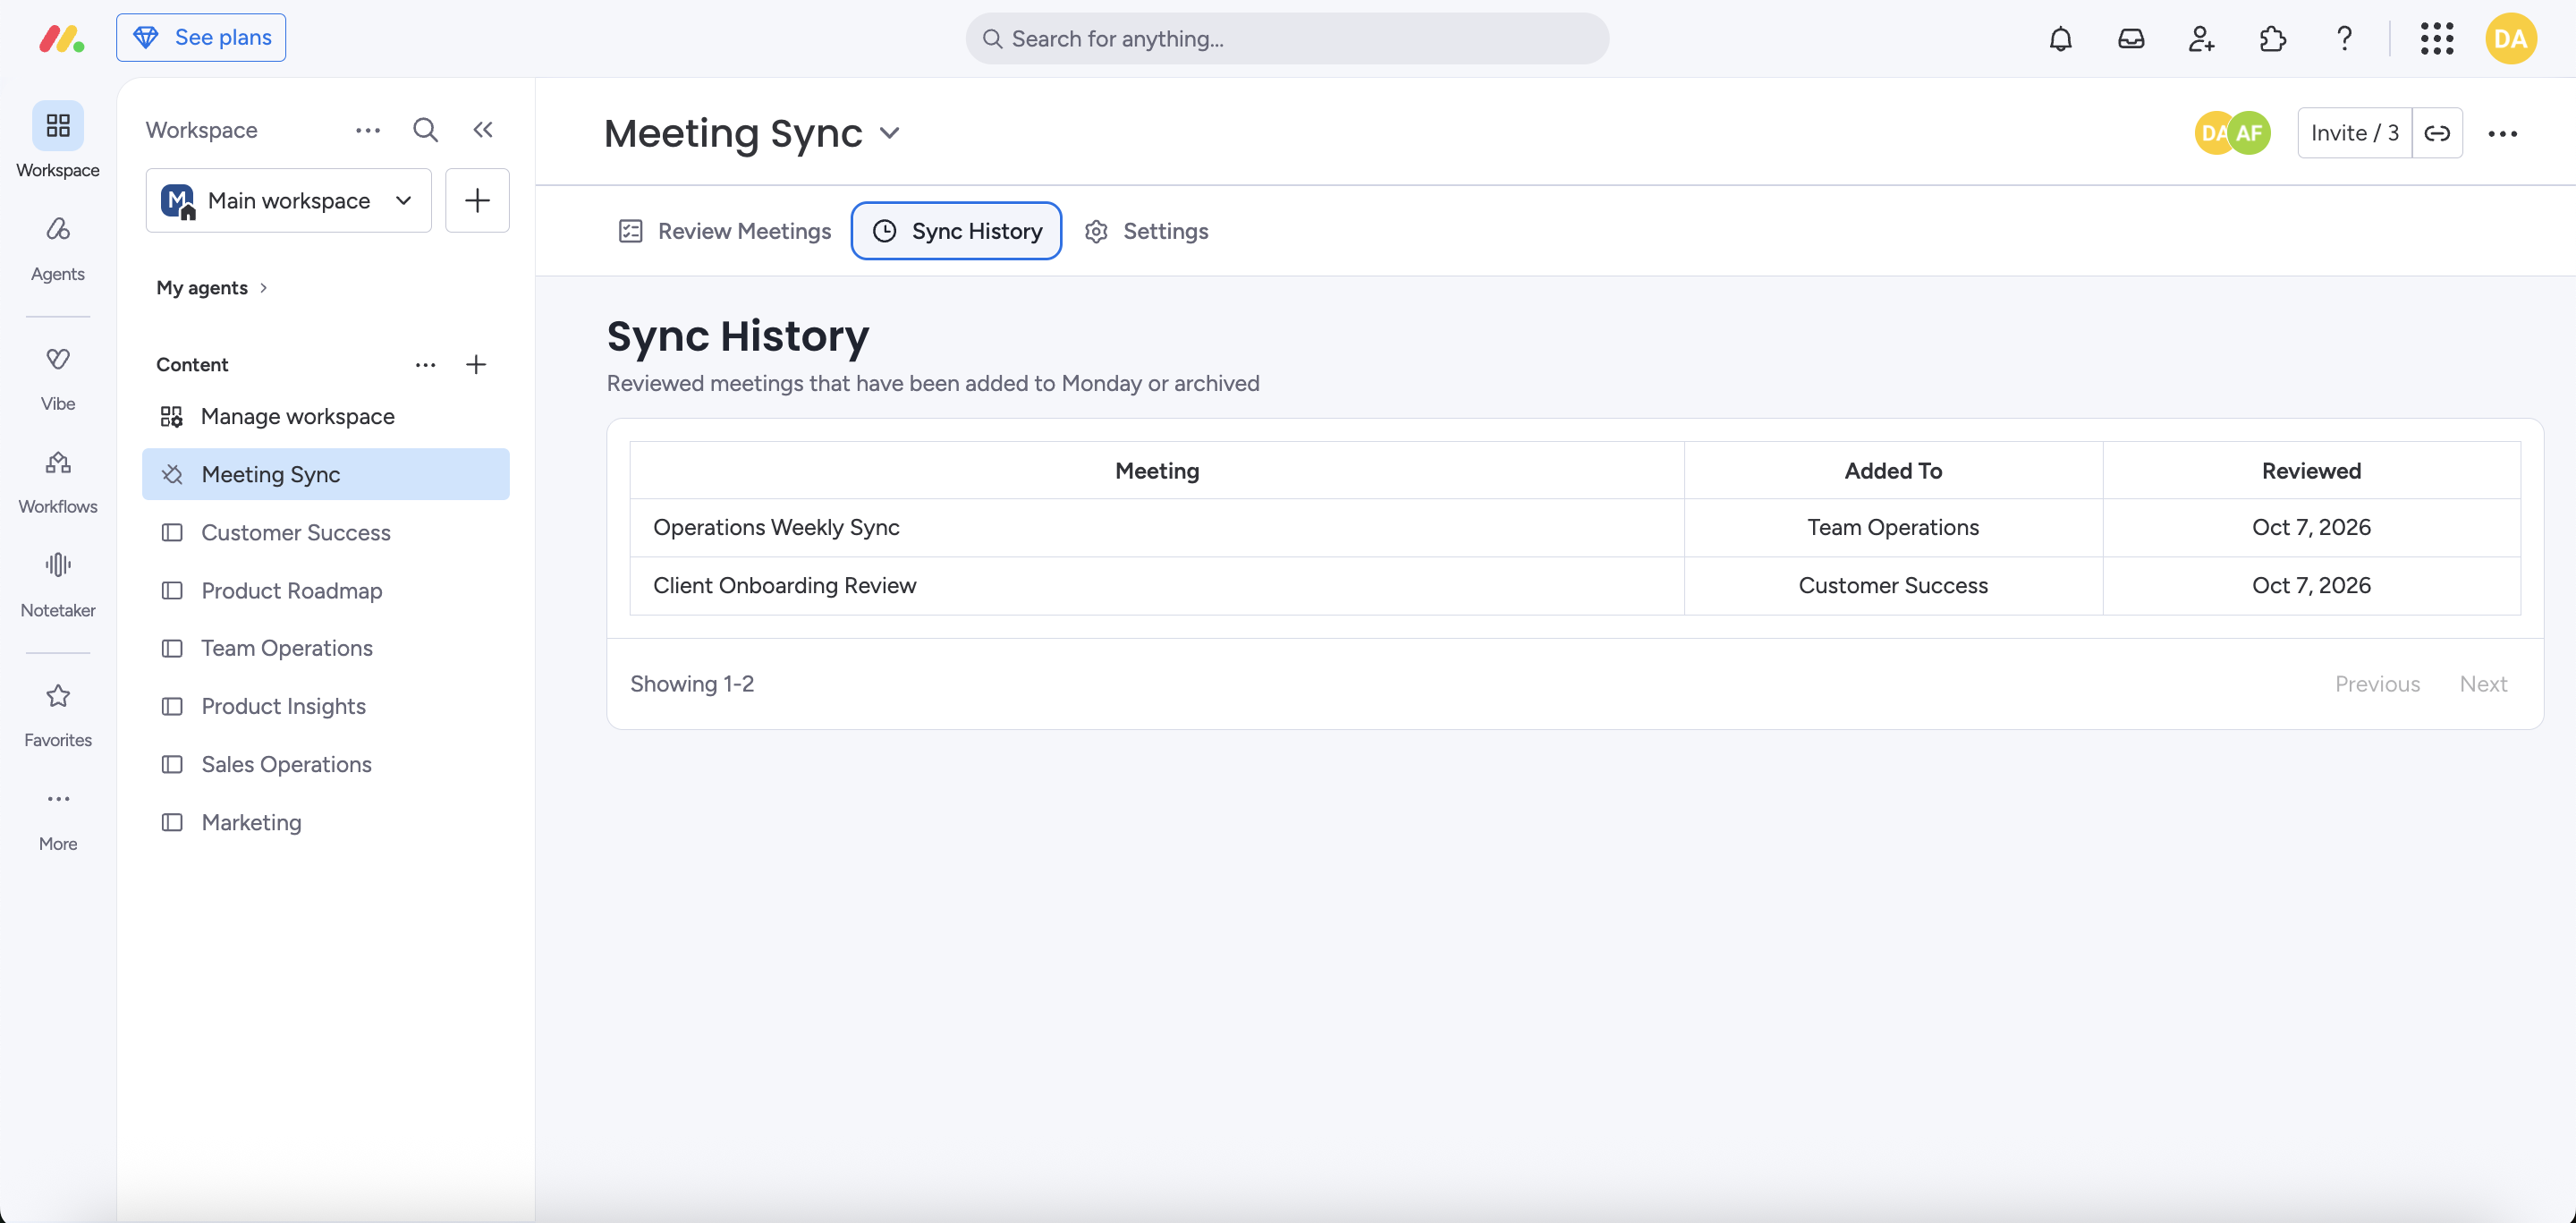This screenshot has width=2576, height=1223.
Task: Open the Content section ellipsis menu
Action: click(425, 365)
